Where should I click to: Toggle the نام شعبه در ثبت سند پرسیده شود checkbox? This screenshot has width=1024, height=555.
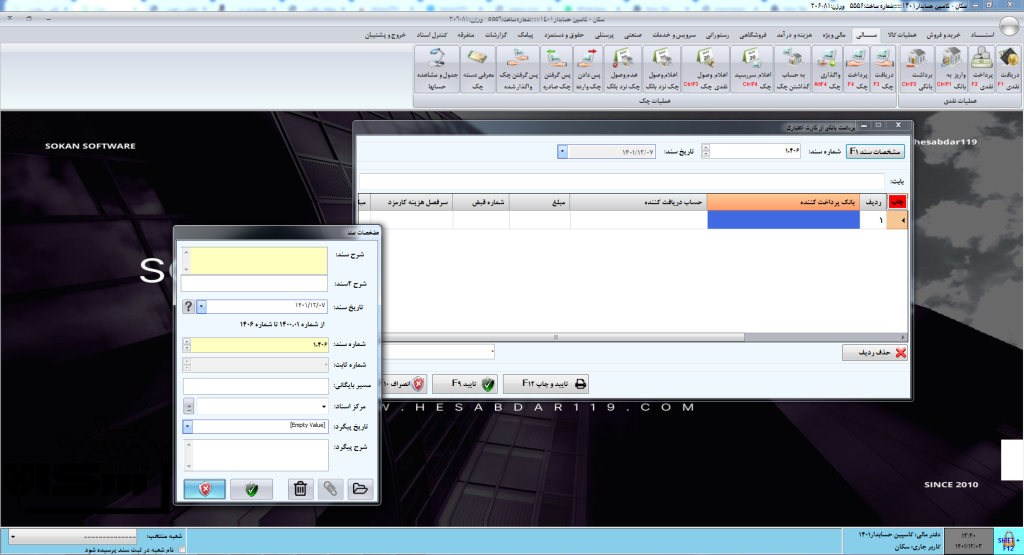coord(182,550)
